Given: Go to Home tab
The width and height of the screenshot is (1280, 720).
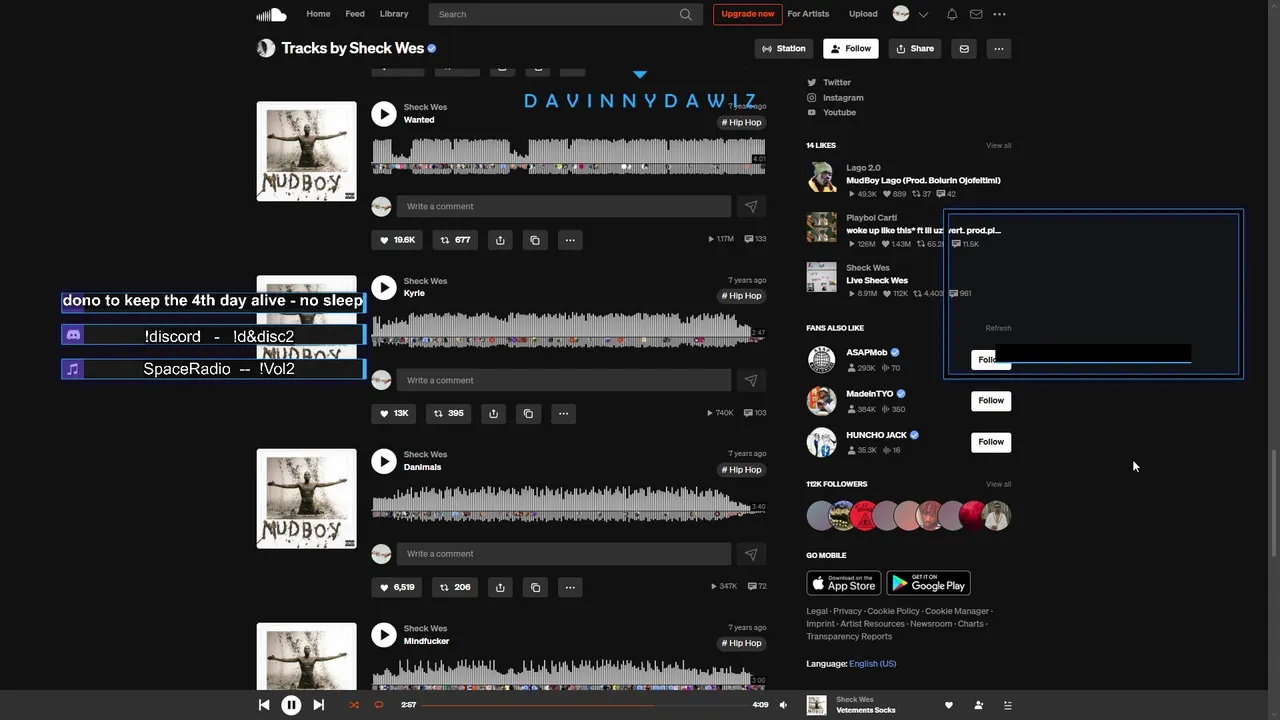Looking at the screenshot, I should (x=318, y=14).
